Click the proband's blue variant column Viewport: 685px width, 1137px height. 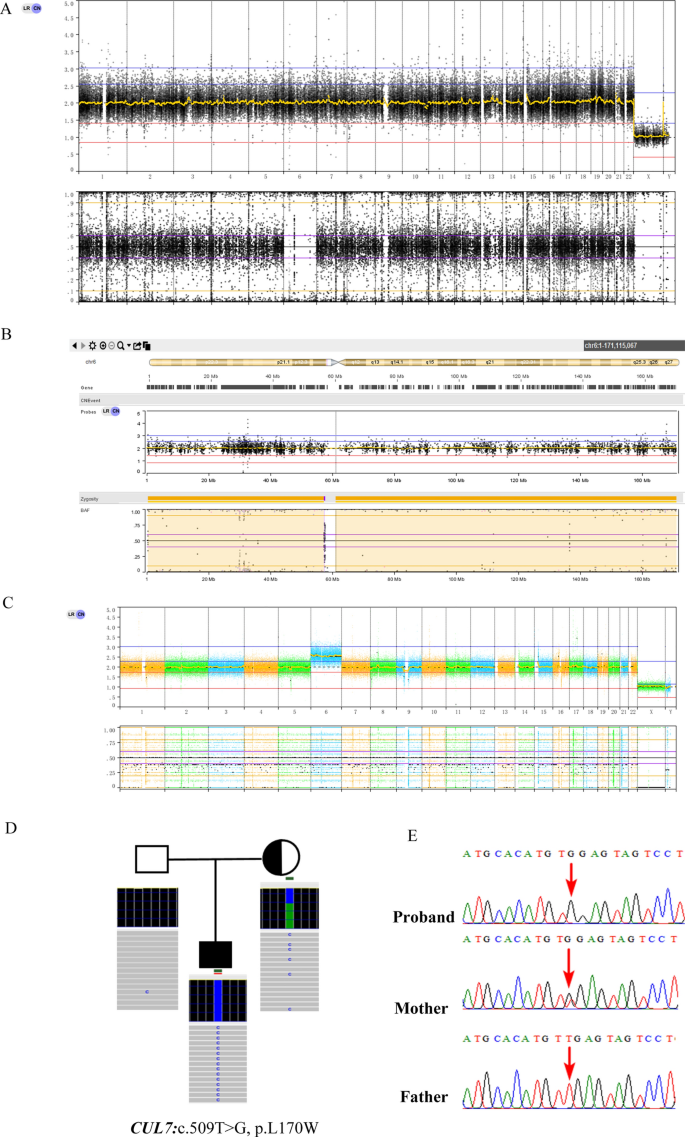(217, 1001)
